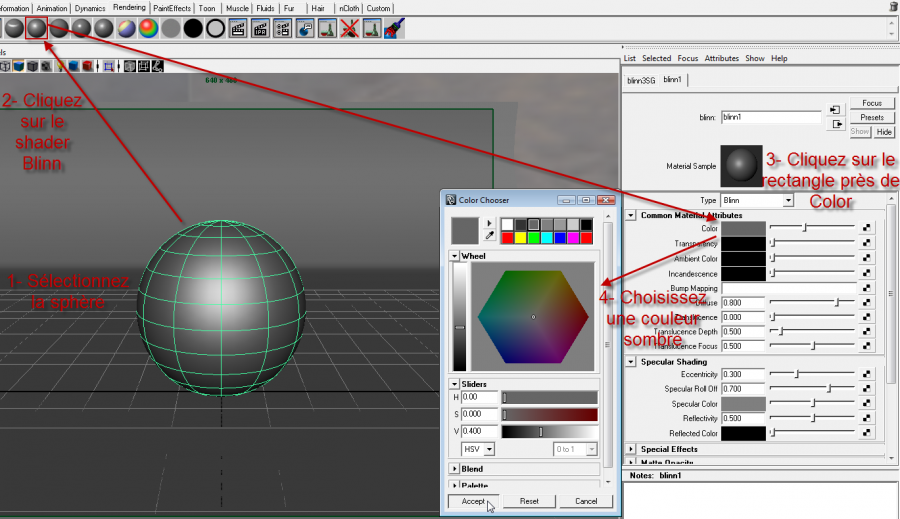Click the ramp shader rainbow sphere icon
Viewport: 900px width, 519px height.
coord(148,29)
